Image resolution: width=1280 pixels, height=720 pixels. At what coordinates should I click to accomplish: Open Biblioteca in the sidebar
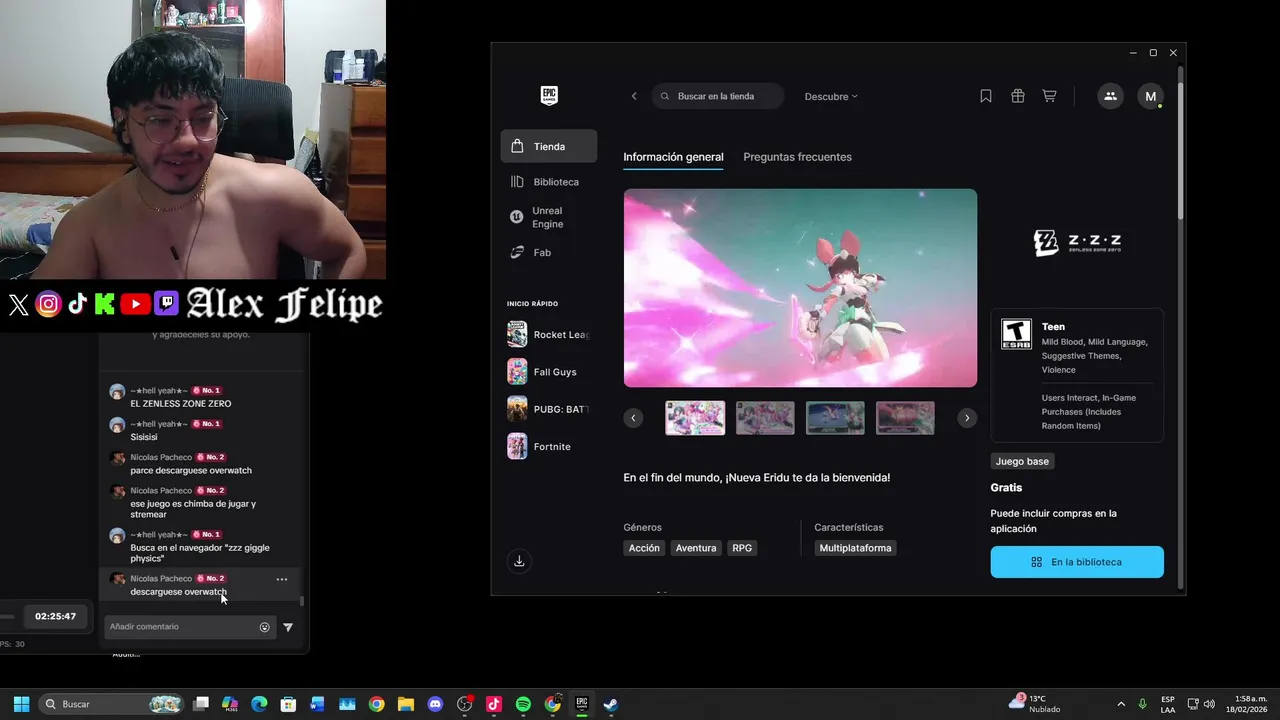[549, 182]
